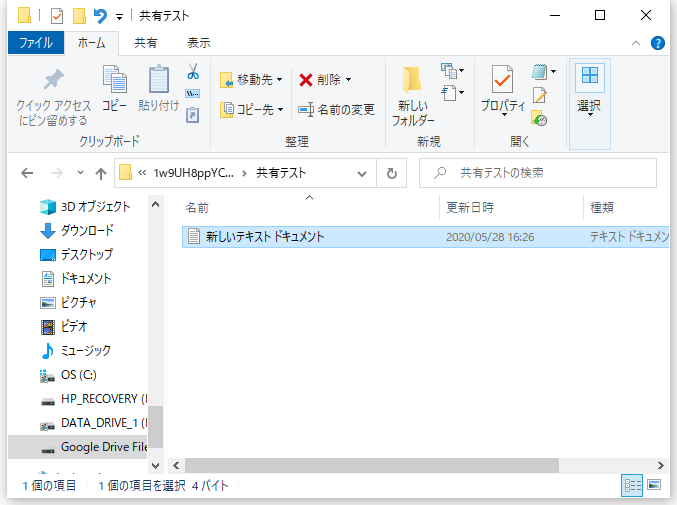Screen dimensions: 677x505
Task: Click 名前の変更 (Rename) button
Action: coord(336,110)
